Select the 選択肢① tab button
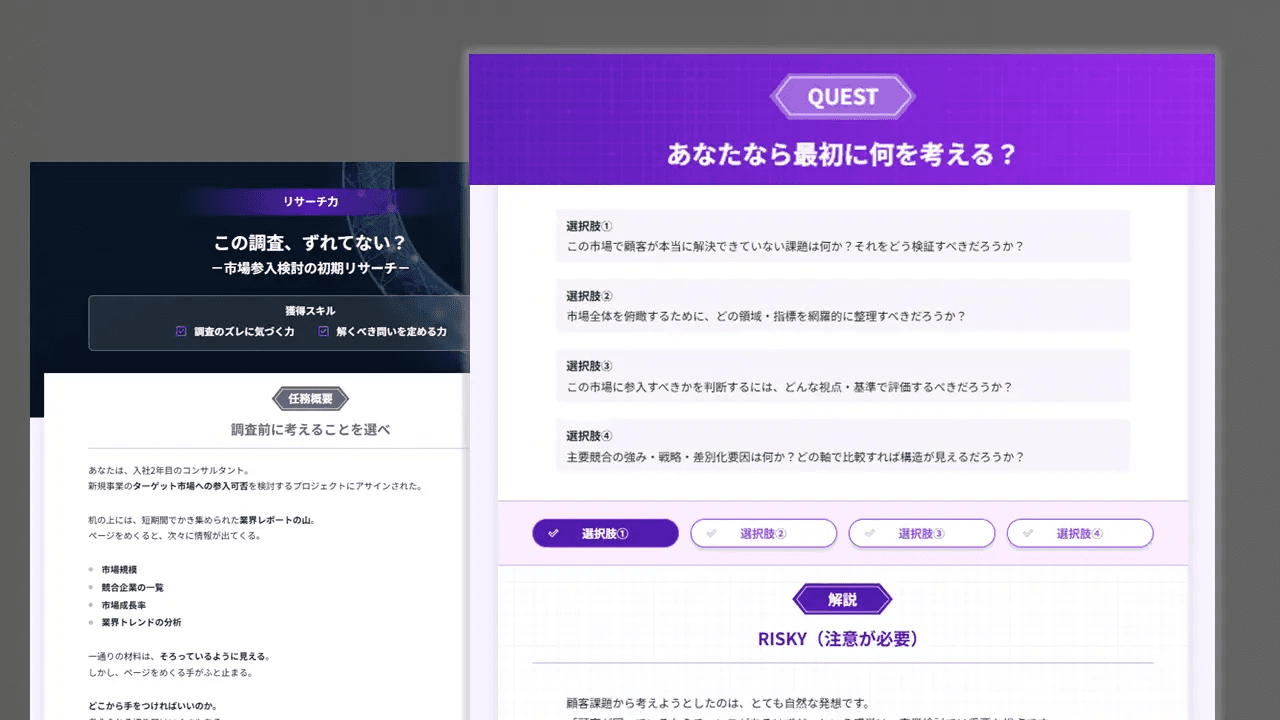1280x720 pixels. click(x=605, y=533)
